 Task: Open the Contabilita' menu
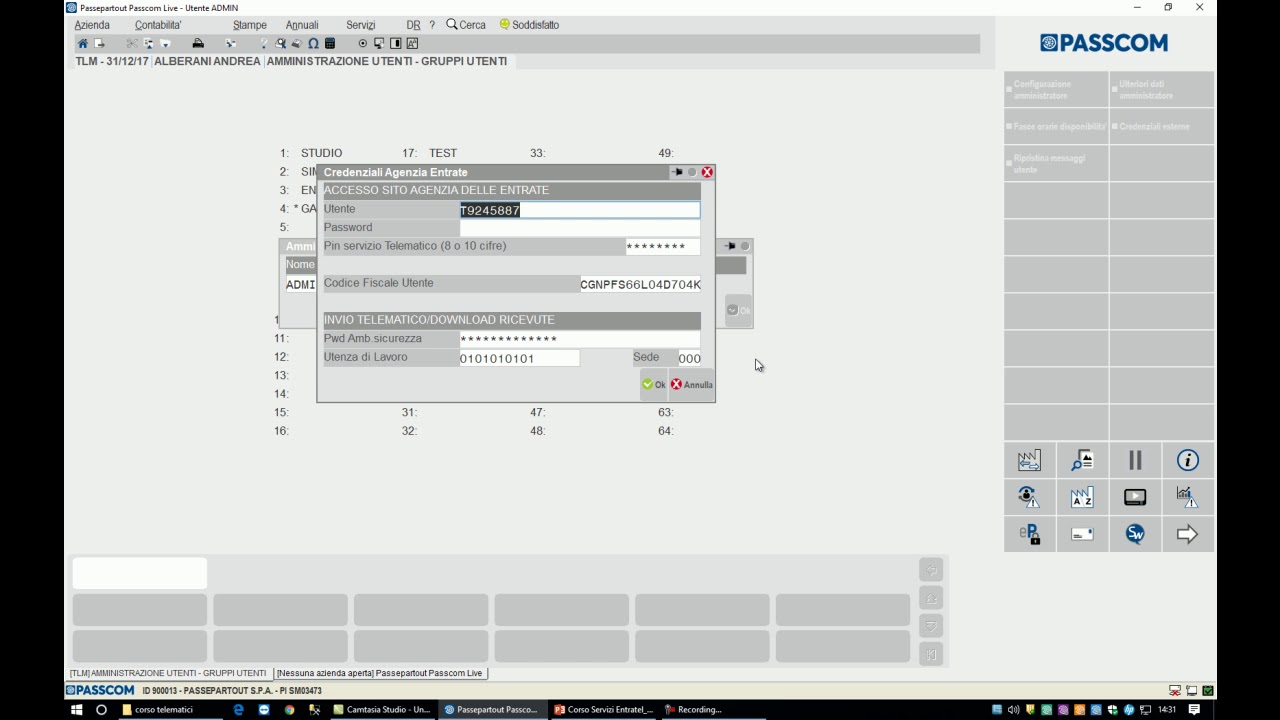pos(158,25)
